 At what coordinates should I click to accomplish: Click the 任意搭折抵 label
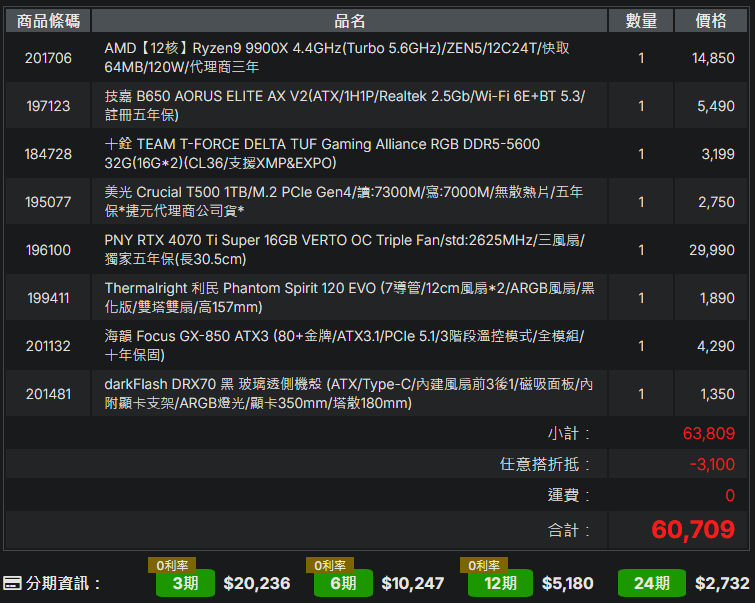(545, 464)
